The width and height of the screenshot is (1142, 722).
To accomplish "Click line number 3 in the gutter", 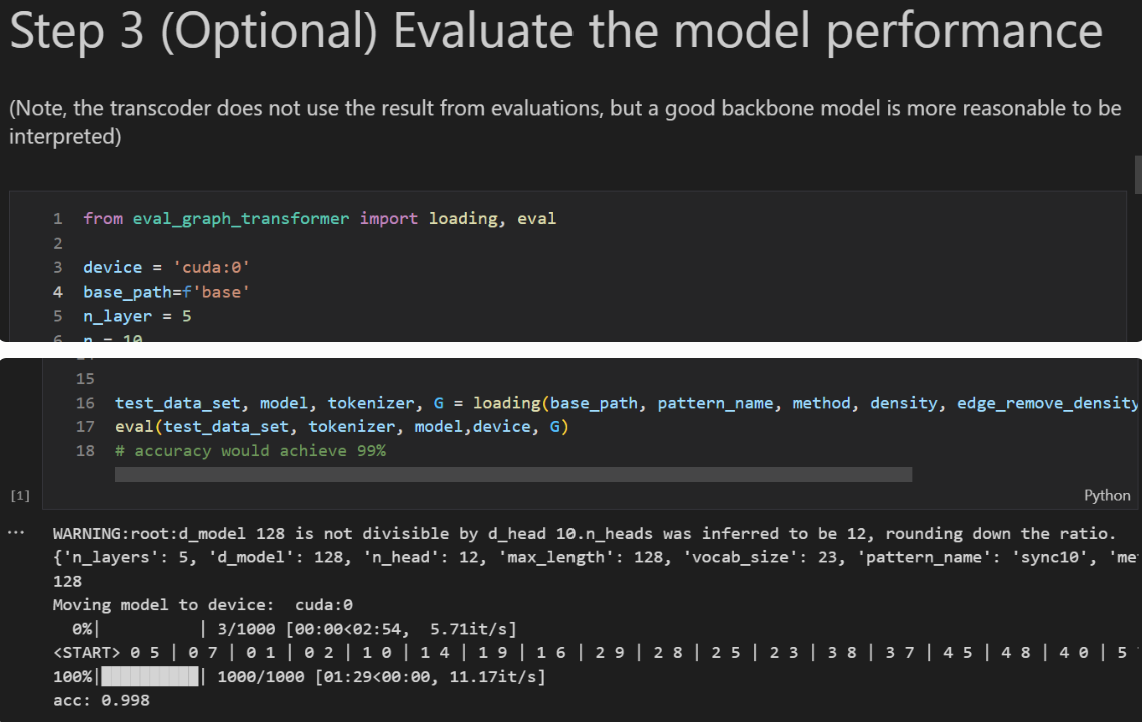I will [58, 267].
